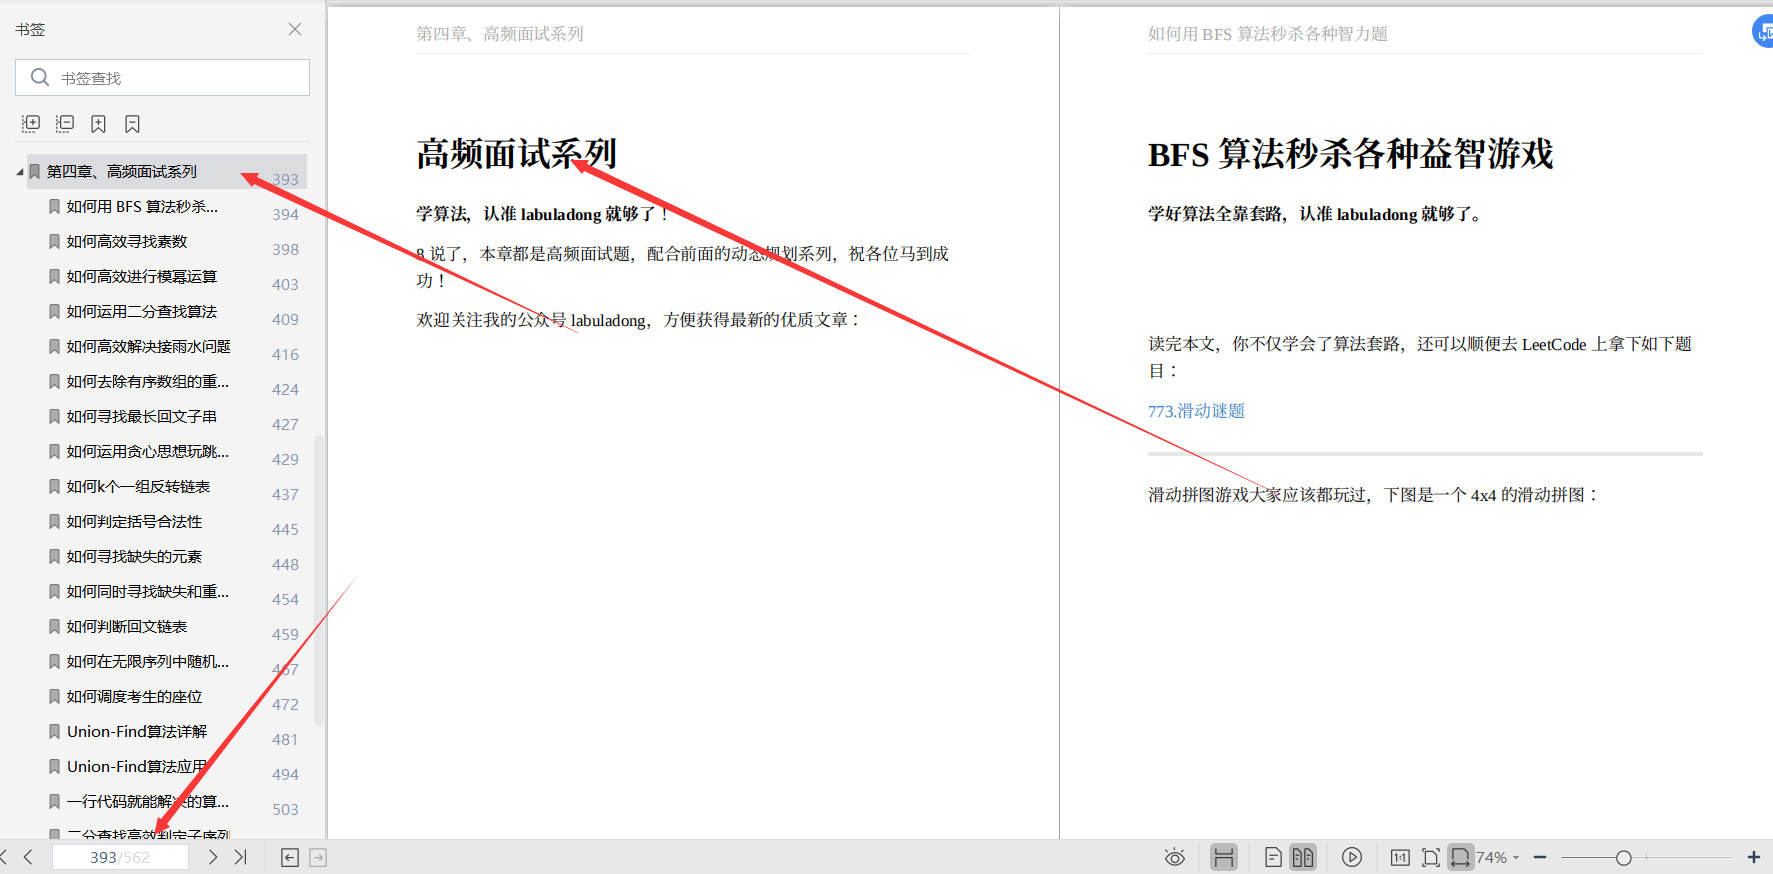
Task: Expand all bookmarks icon
Action: click(x=31, y=123)
